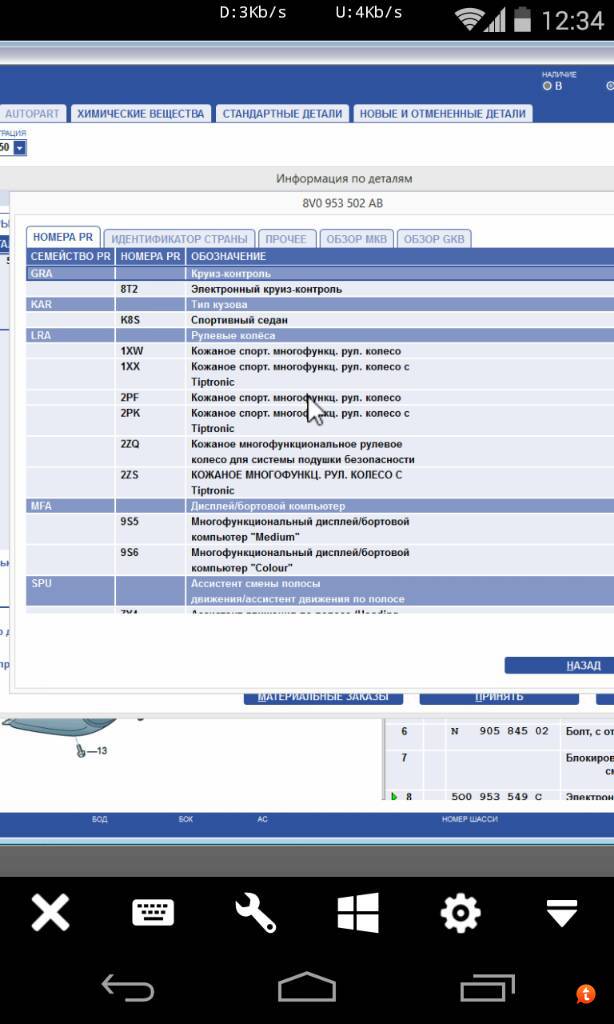Select the 2ZQ PR number cell
Image resolution: width=614 pixels, height=1024 pixels.
click(x=150, y=451)
